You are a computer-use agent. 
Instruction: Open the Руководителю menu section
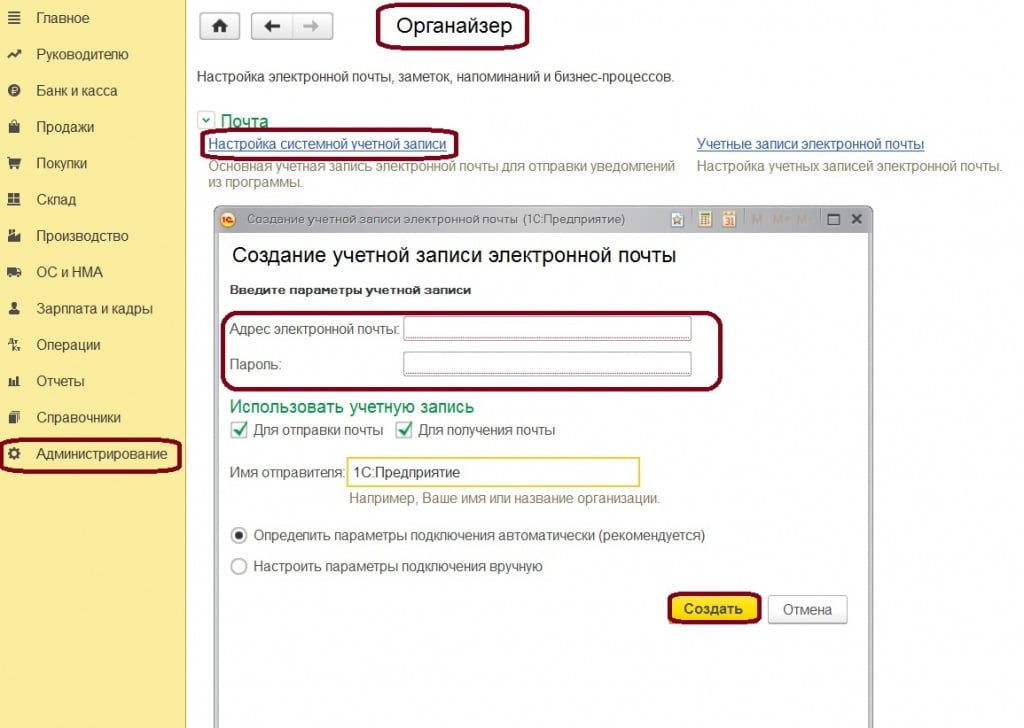82,54
